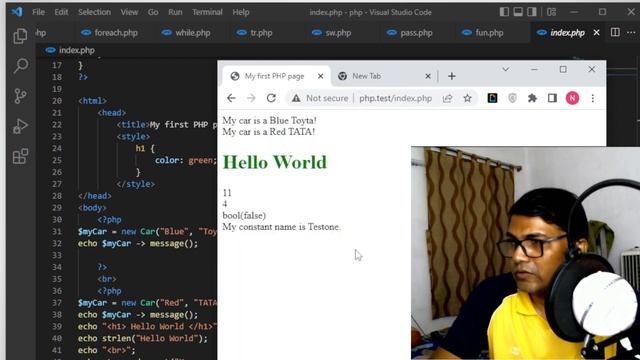
Task: Open the Chrome profile avatar N
Action: (x=572, y=98)
